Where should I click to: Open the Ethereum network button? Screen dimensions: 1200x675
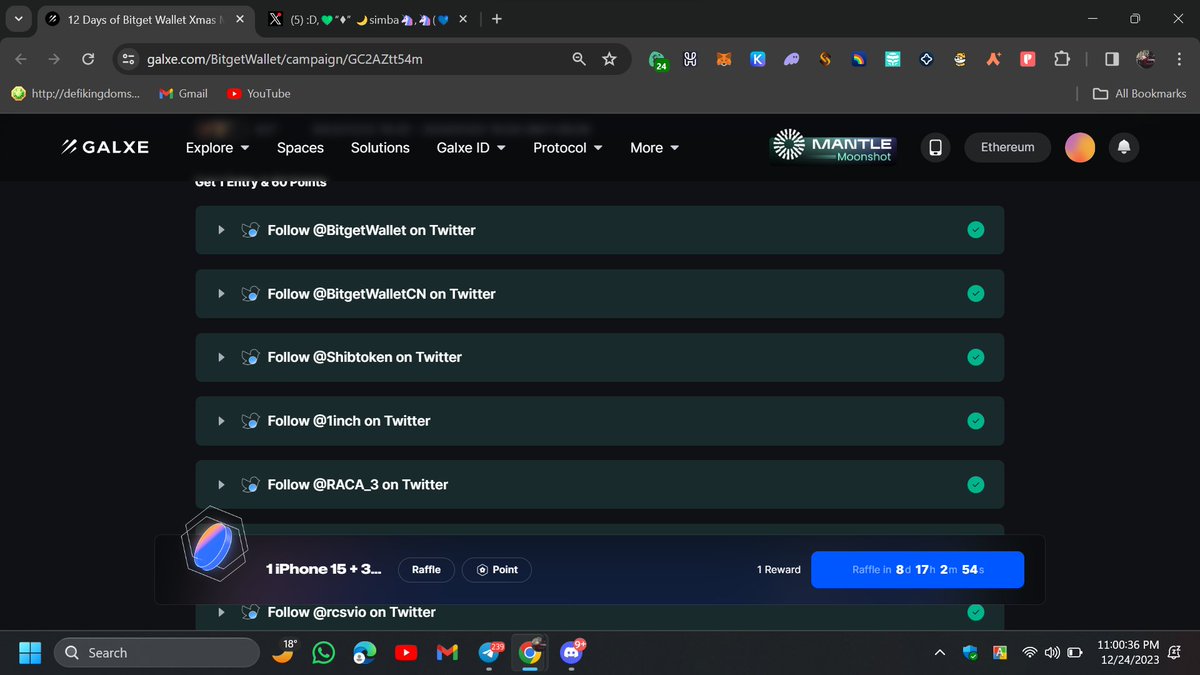1007,147
